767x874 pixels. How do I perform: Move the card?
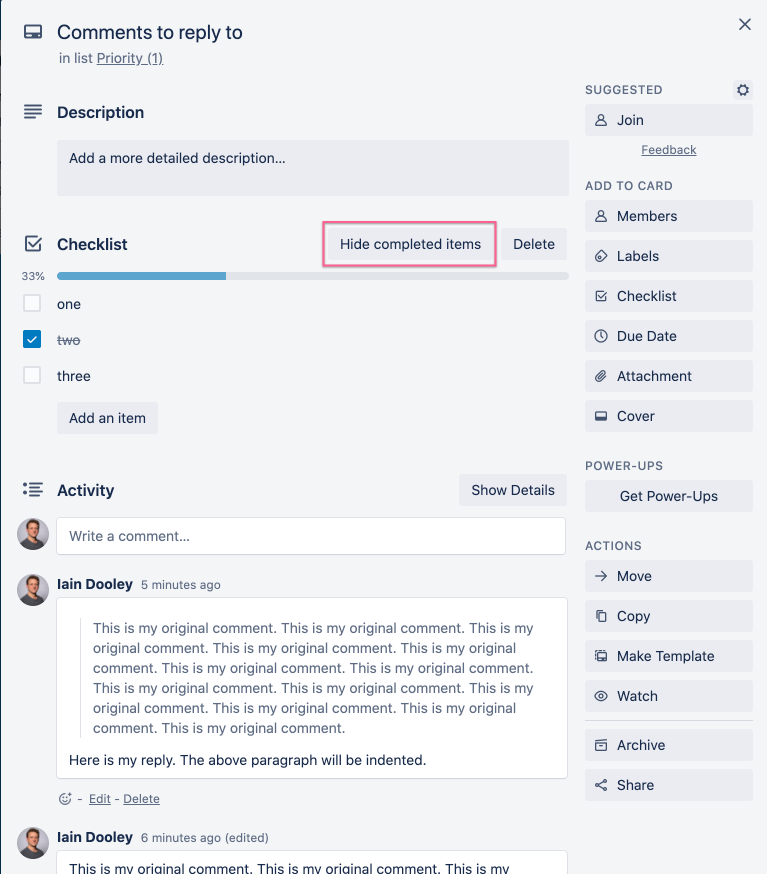pos(668,576)
